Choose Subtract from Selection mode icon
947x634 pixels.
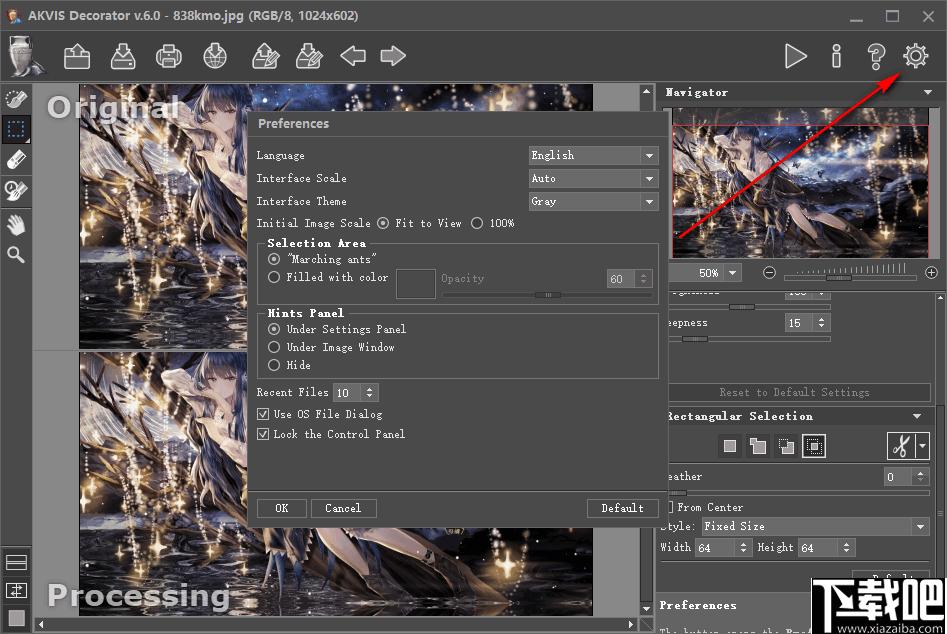[x=786, y=446]
